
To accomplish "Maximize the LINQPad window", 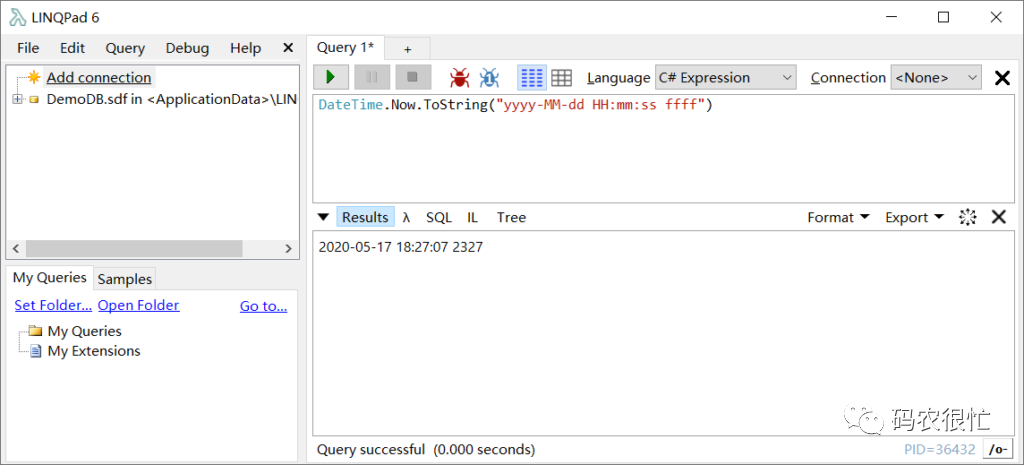I will [x=943, y=18].
